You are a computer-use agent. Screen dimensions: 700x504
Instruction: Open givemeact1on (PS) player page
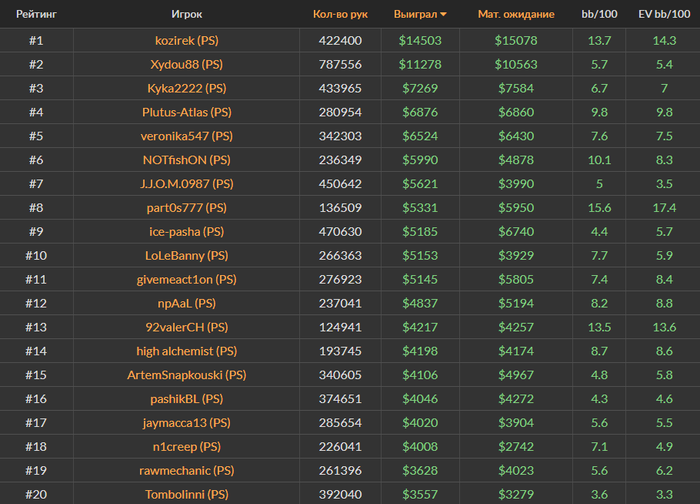pyautogui.click(x=187, y=279)
